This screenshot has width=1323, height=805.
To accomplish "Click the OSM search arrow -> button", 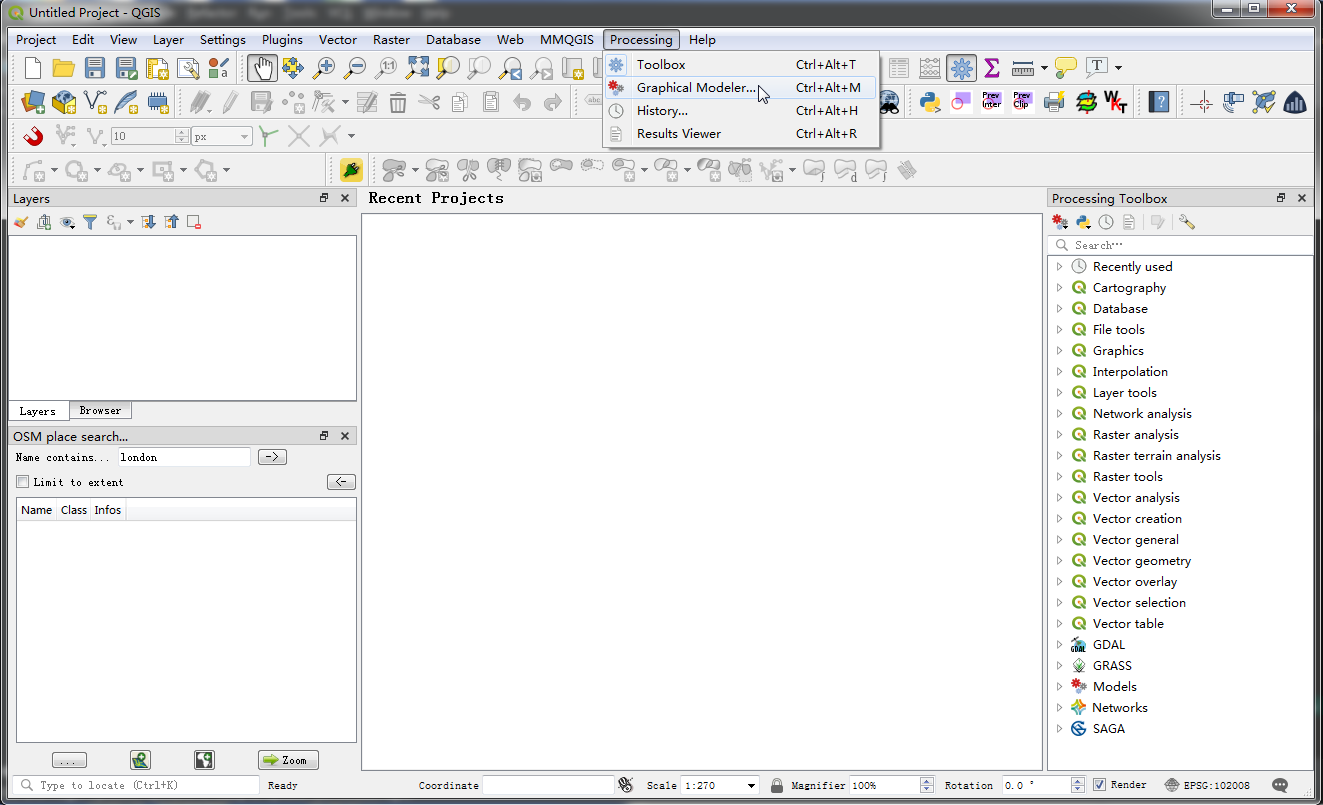I will [x=272, y=457].
